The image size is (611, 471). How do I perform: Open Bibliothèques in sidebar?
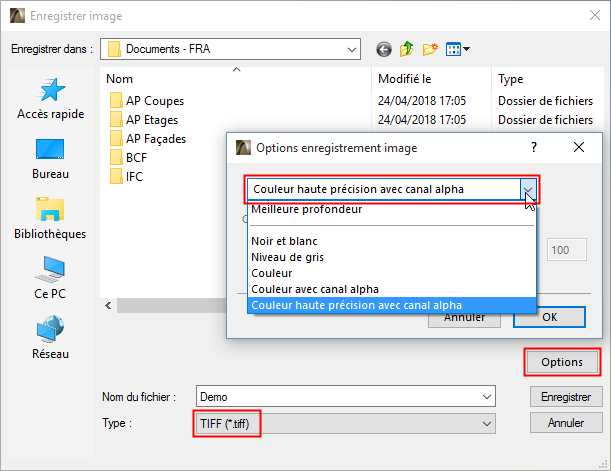pyautogui.click(x=50, y=219)
